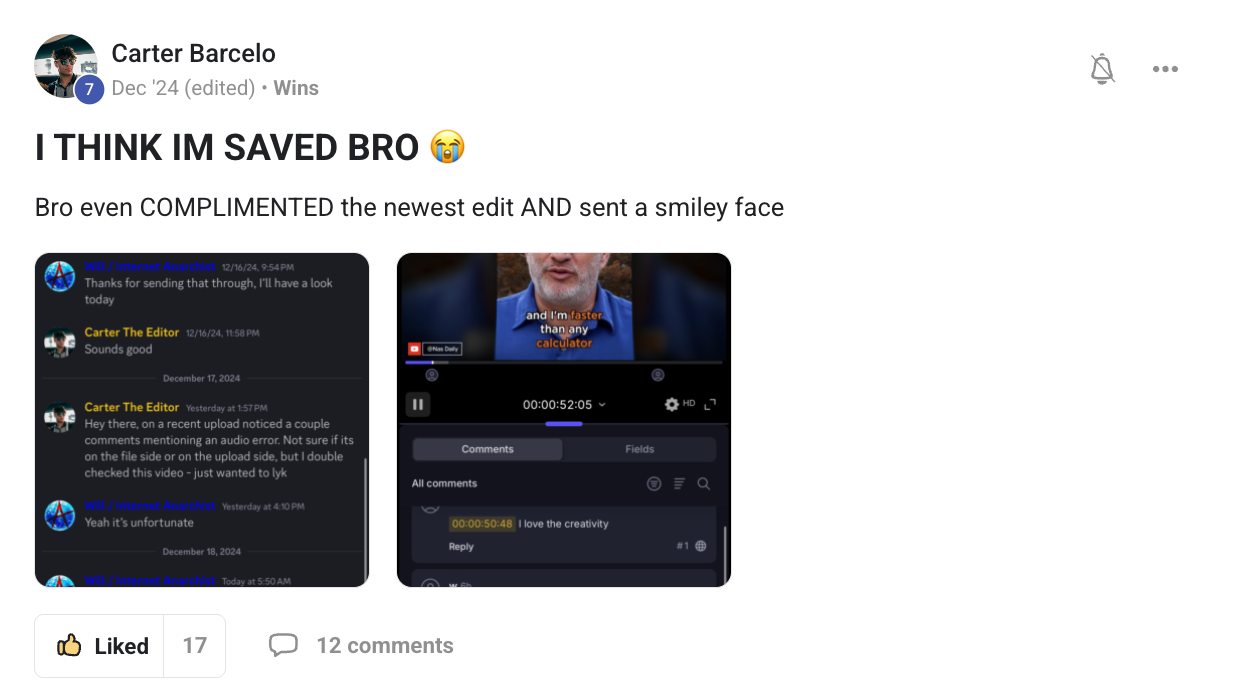Click the thumbs-up icon on the post
This screenshot has width=1236, height=692.
pyautogui.click(x=69, y=646)
